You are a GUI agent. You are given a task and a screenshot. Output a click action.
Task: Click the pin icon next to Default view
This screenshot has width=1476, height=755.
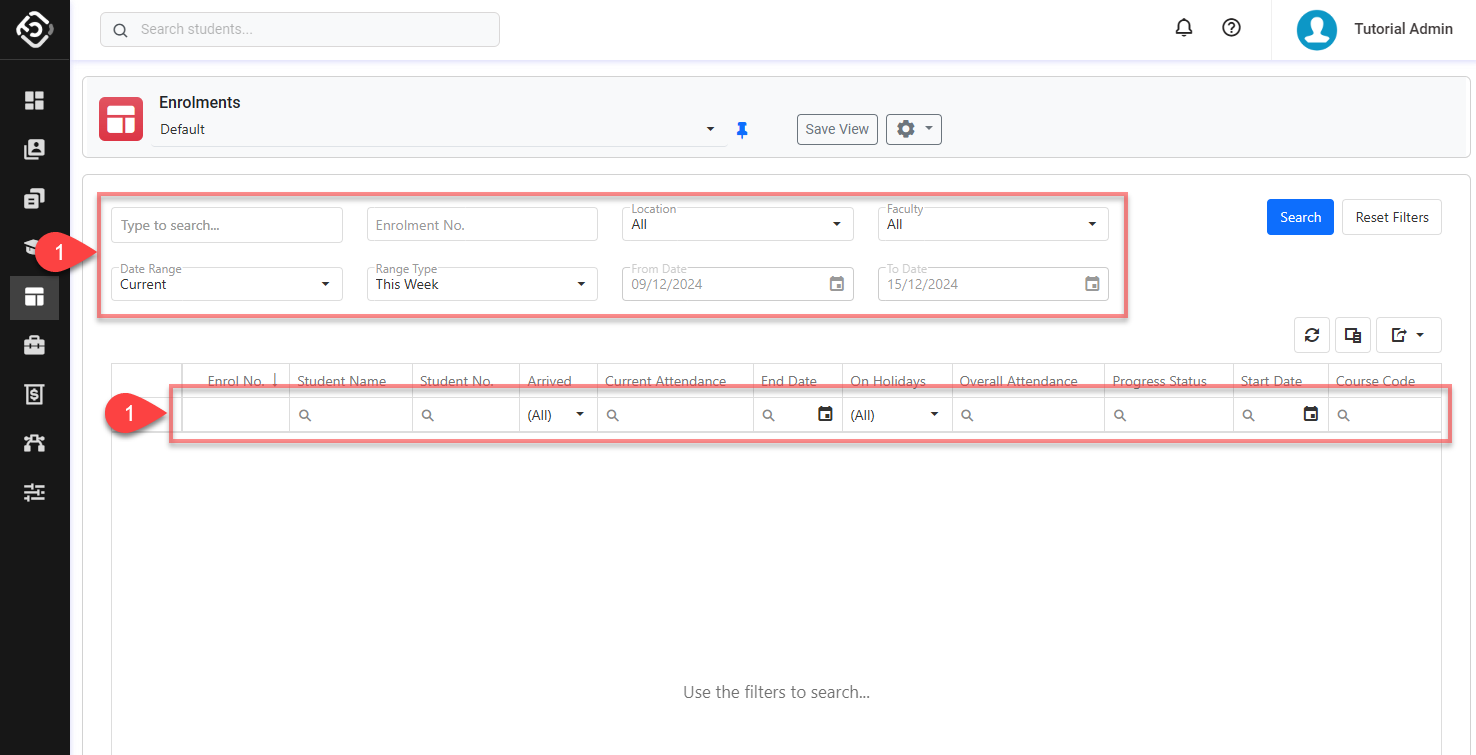coord(742,130)
